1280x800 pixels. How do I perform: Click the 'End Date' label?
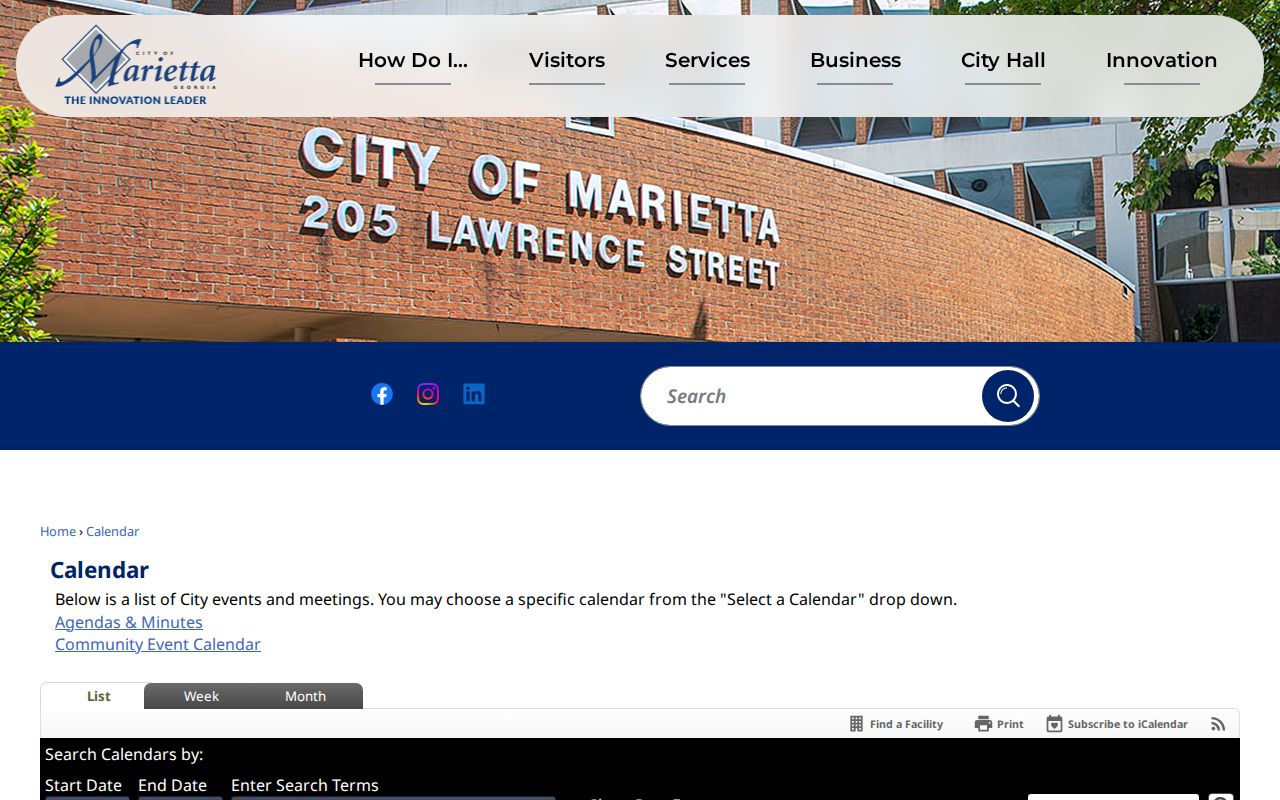(x=172, y=785)
